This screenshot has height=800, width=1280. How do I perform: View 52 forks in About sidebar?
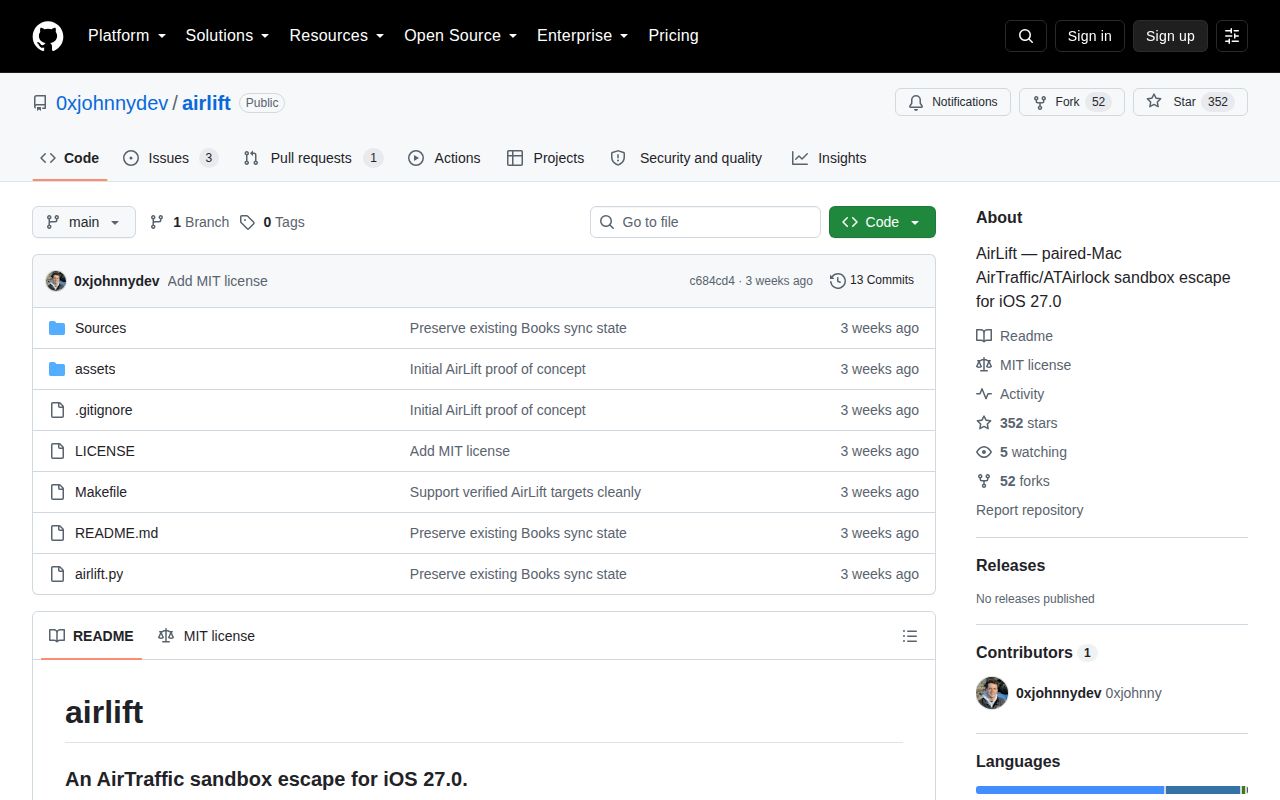1013,481
